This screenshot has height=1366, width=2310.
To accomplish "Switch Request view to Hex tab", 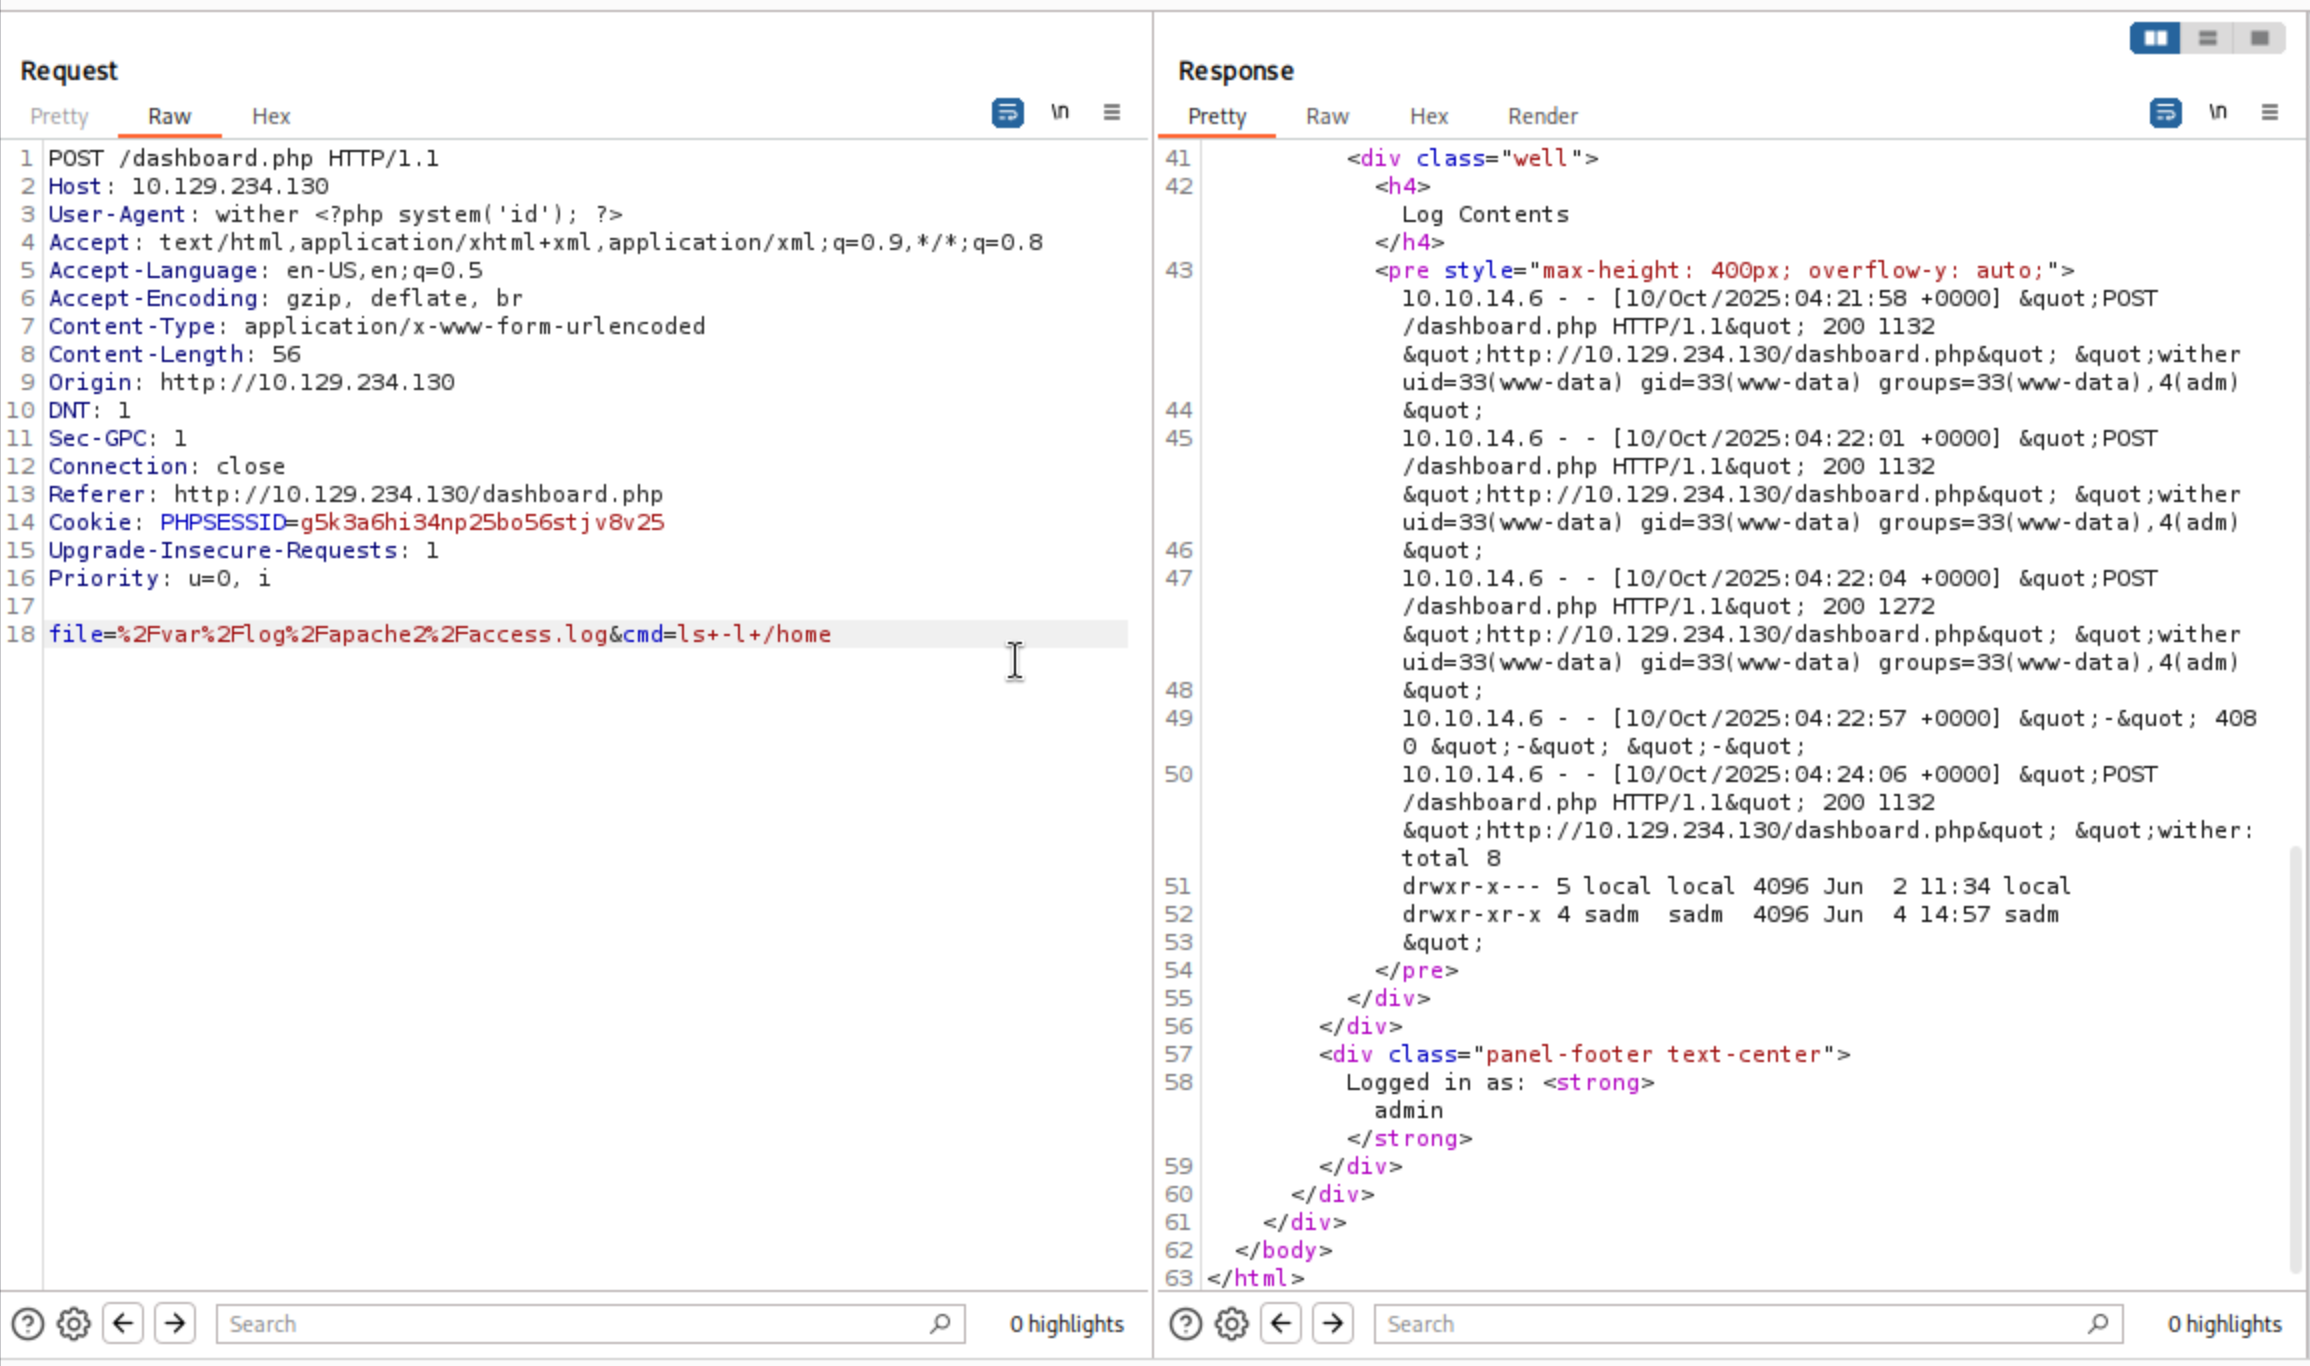I will point(271,116).
